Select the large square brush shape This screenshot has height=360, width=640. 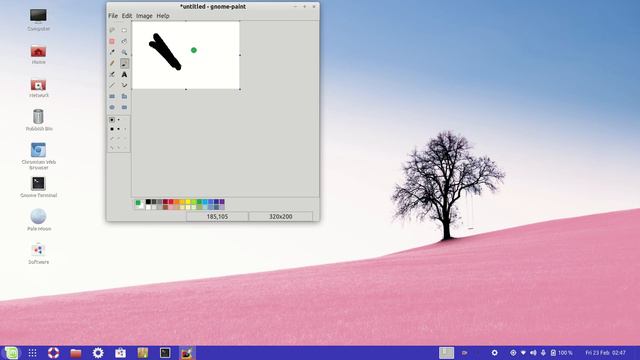point(112,120)
